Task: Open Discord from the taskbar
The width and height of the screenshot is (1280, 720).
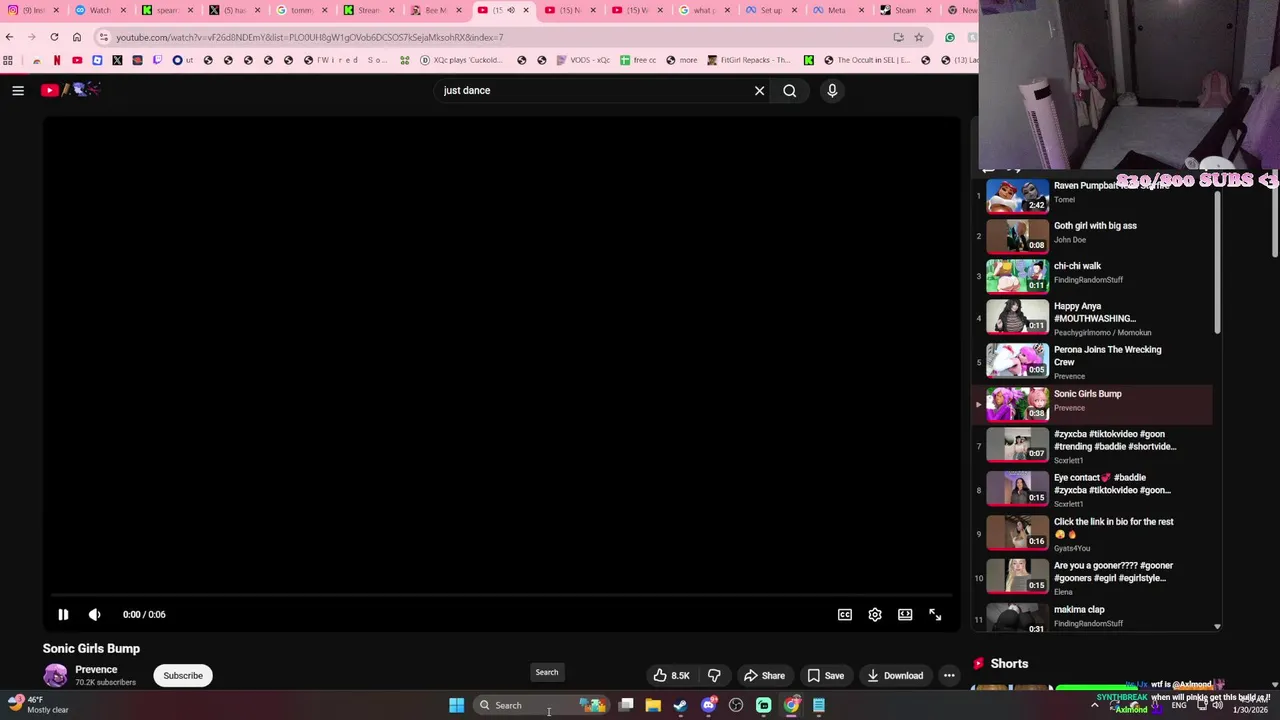Action: pyautogui.click(x=709, y=705)
